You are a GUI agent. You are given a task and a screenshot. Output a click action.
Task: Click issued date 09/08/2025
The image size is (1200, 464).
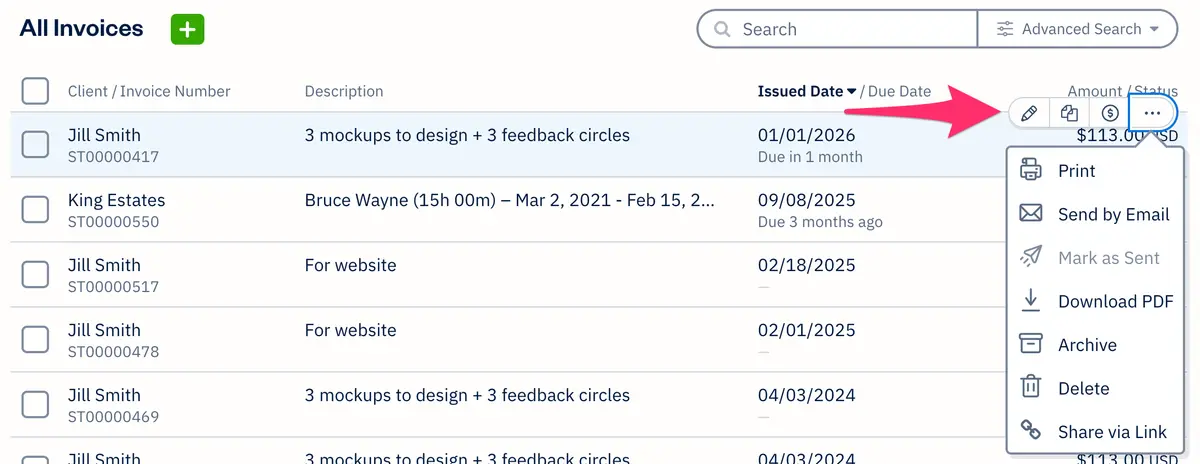[x=807, y=200]
